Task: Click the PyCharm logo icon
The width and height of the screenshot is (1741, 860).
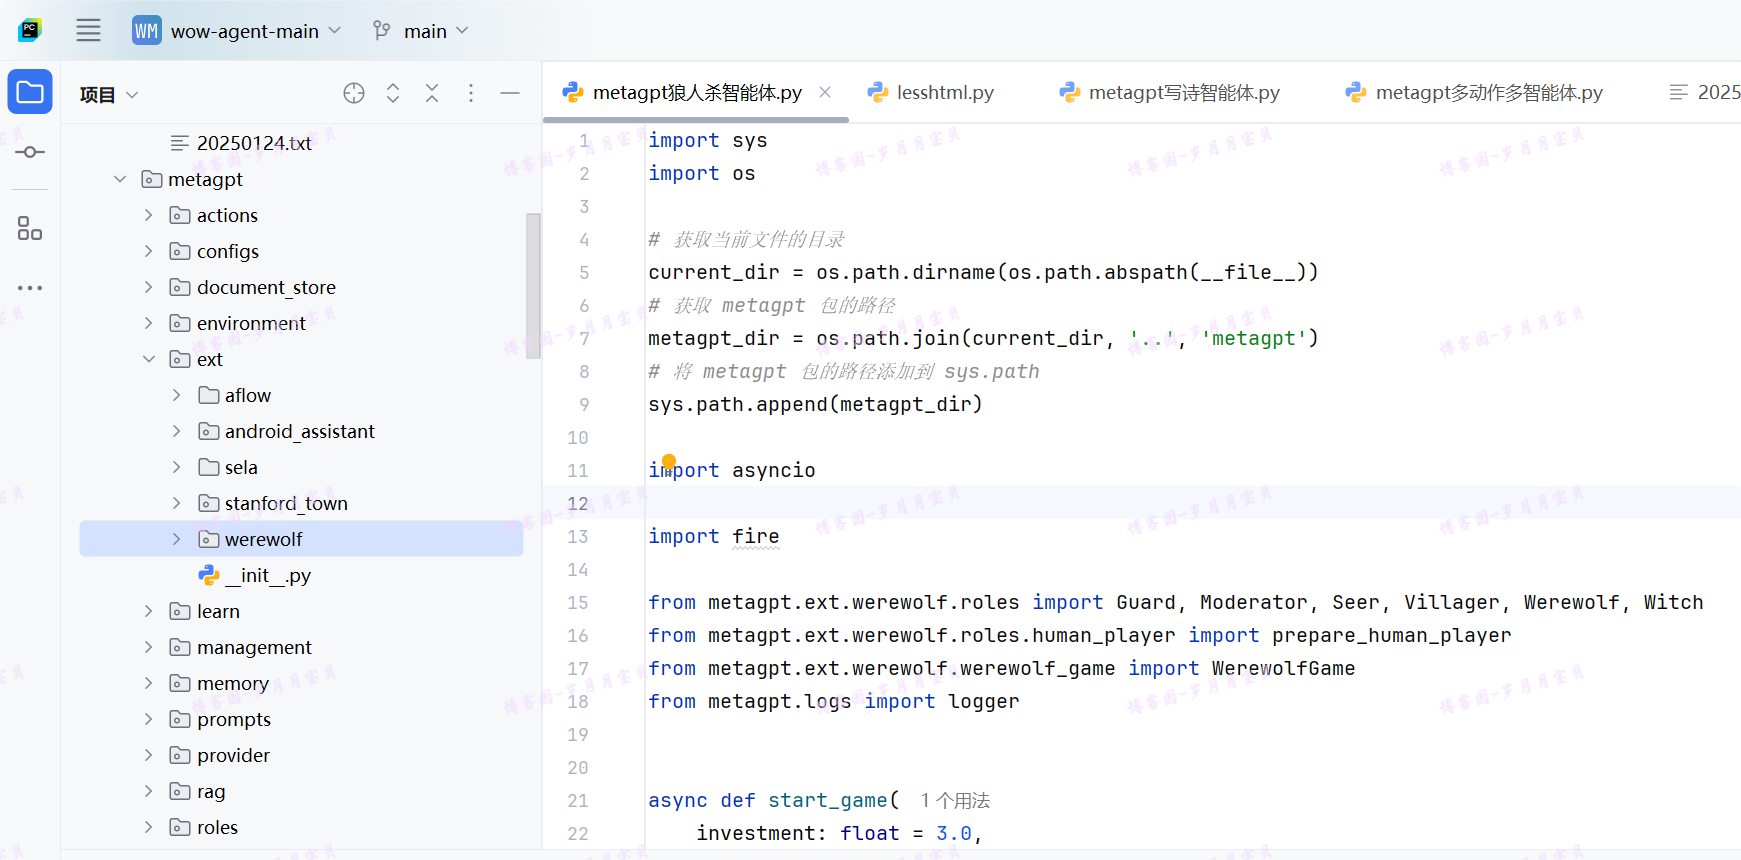Action: pos(30,30)
